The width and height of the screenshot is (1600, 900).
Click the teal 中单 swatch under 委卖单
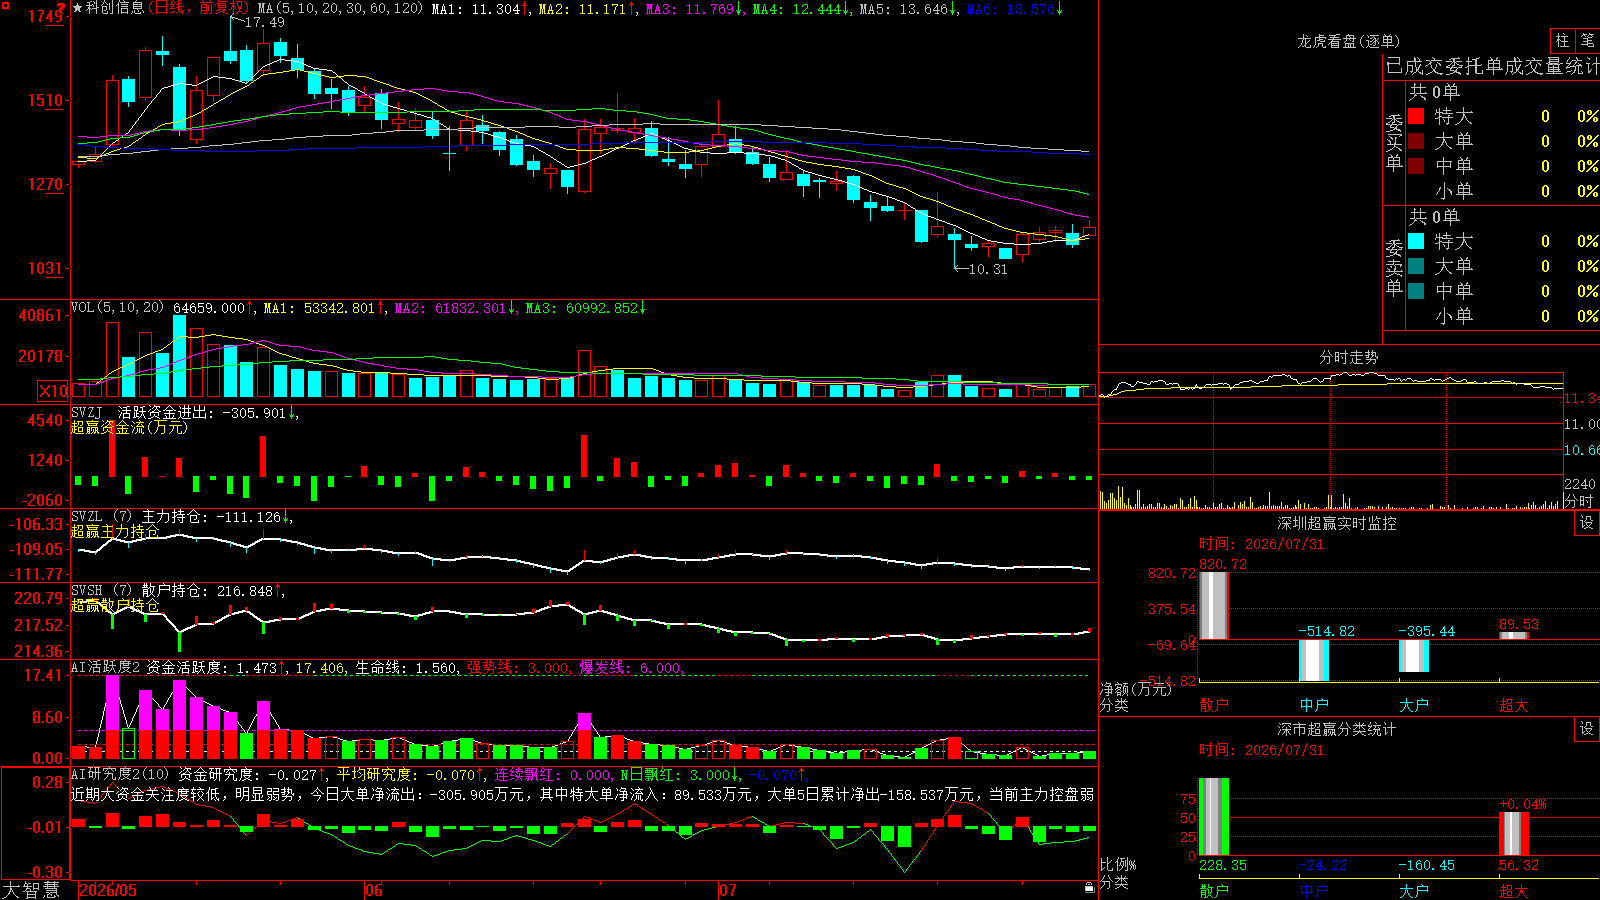point(1416,291)
